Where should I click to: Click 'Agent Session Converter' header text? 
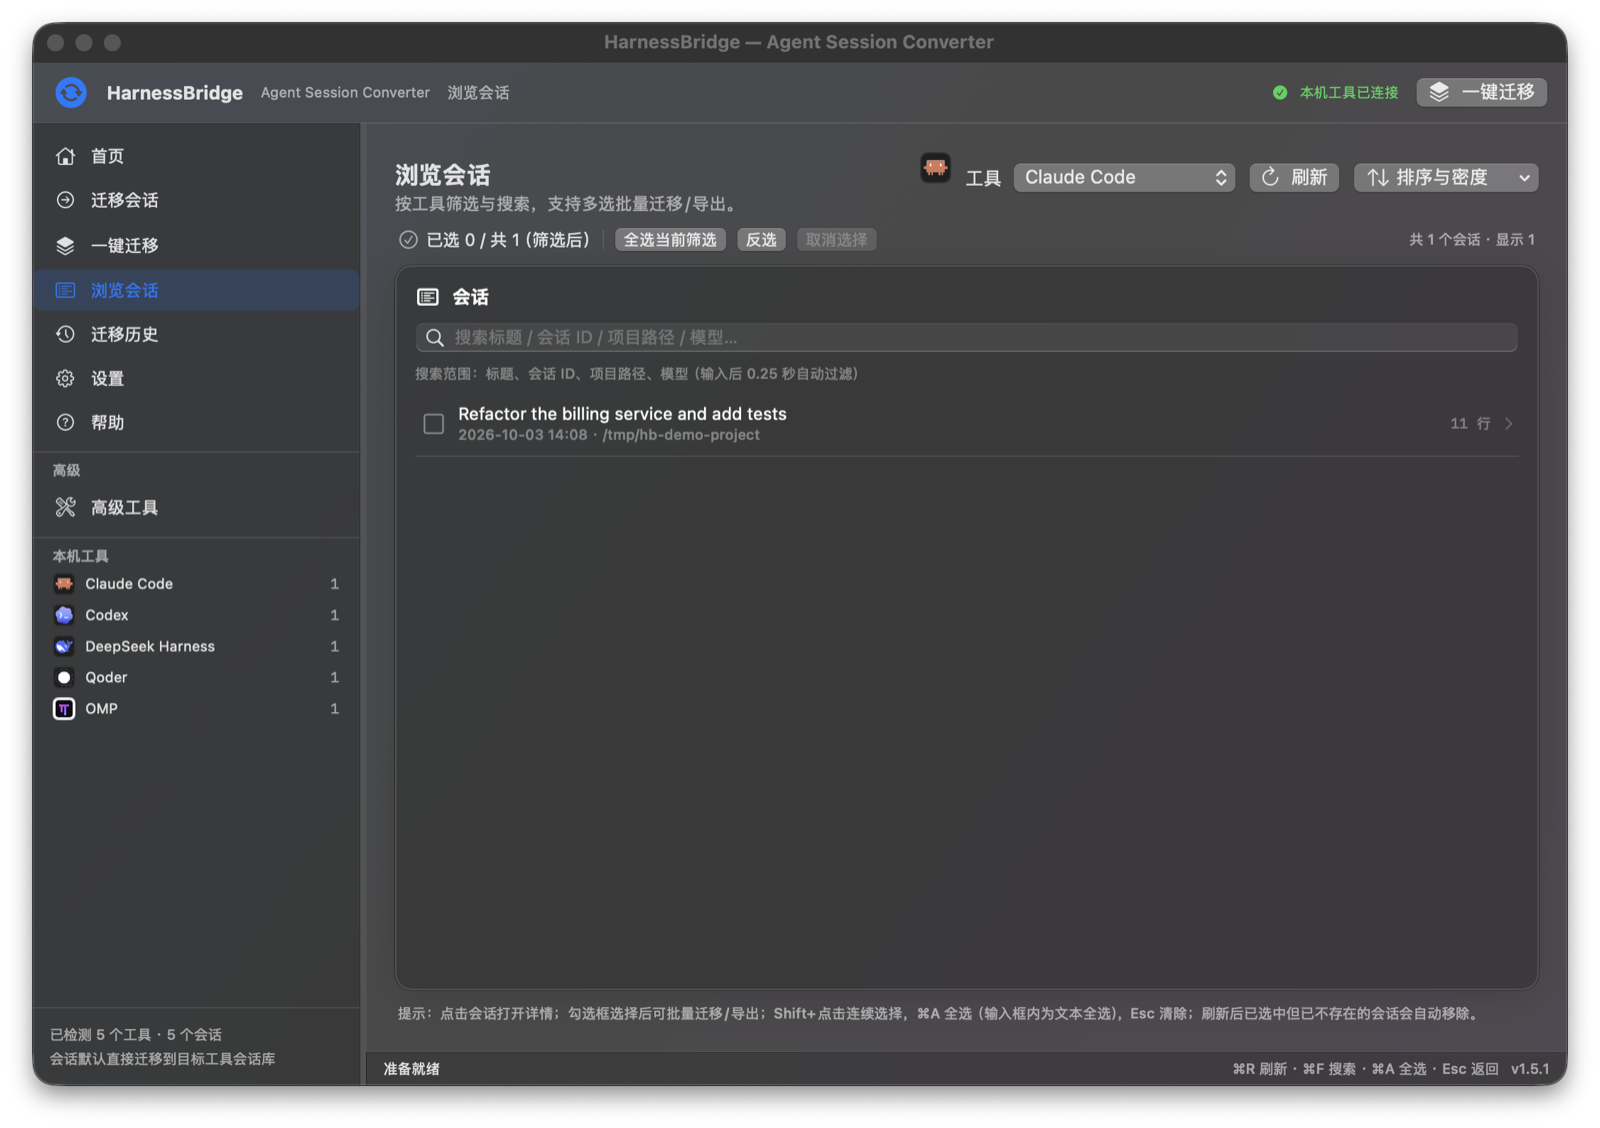click(x=345, y=93)
